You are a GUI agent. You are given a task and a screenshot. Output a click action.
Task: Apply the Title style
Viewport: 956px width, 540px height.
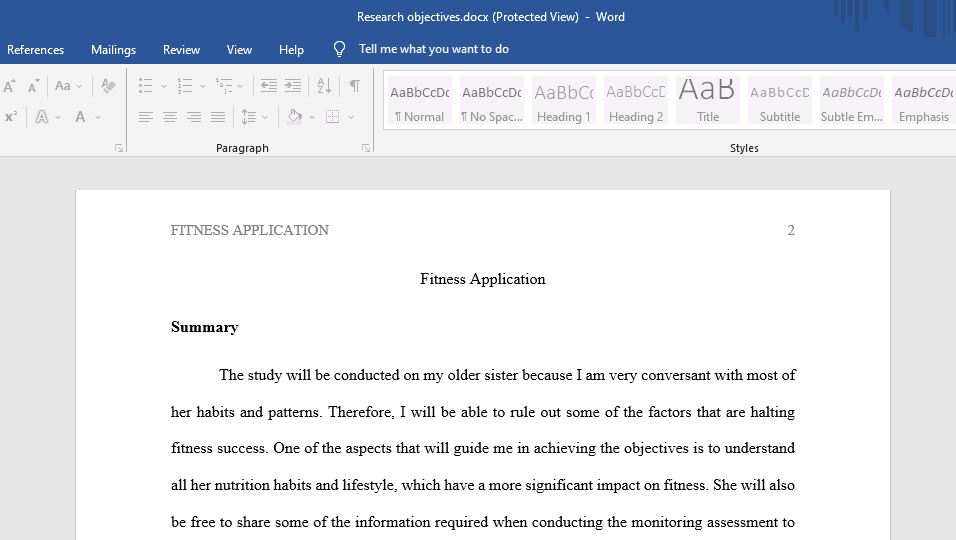[708, 101]
